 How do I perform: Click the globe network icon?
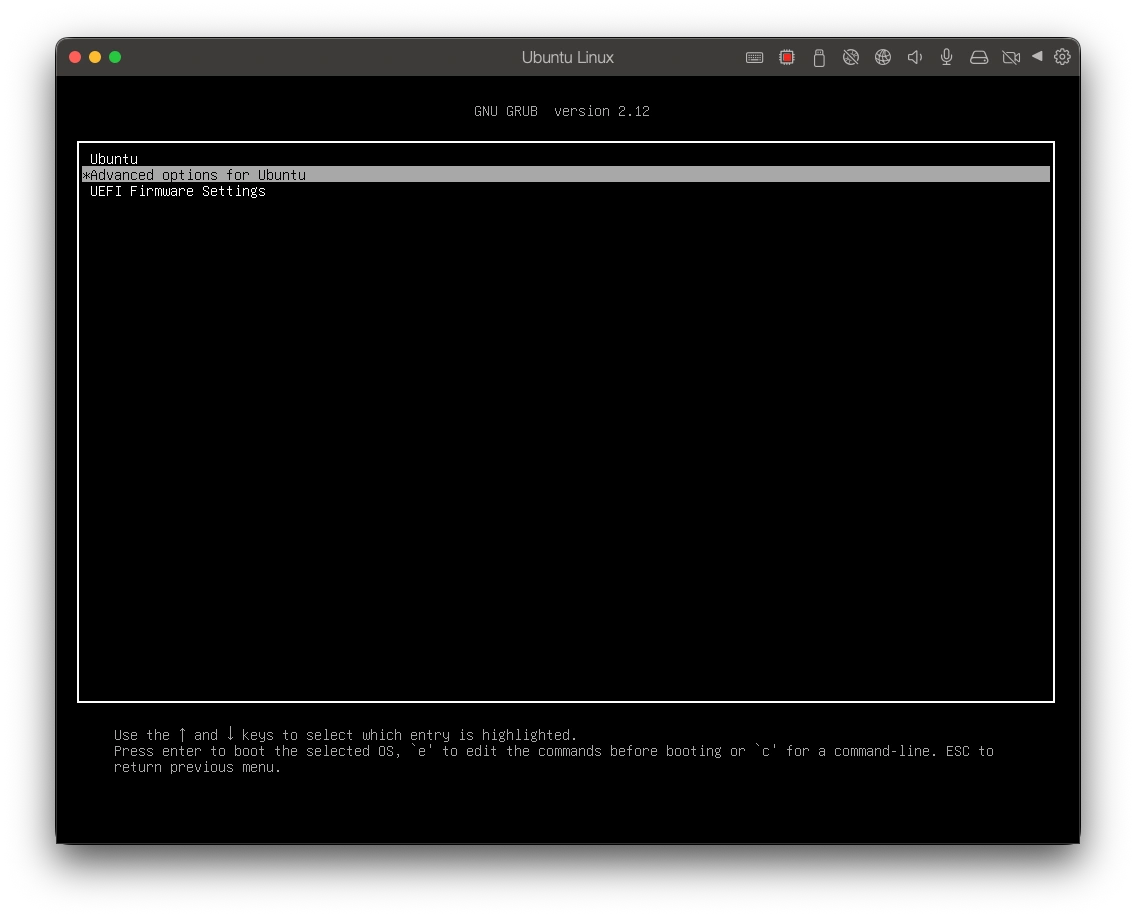[882, 57]
